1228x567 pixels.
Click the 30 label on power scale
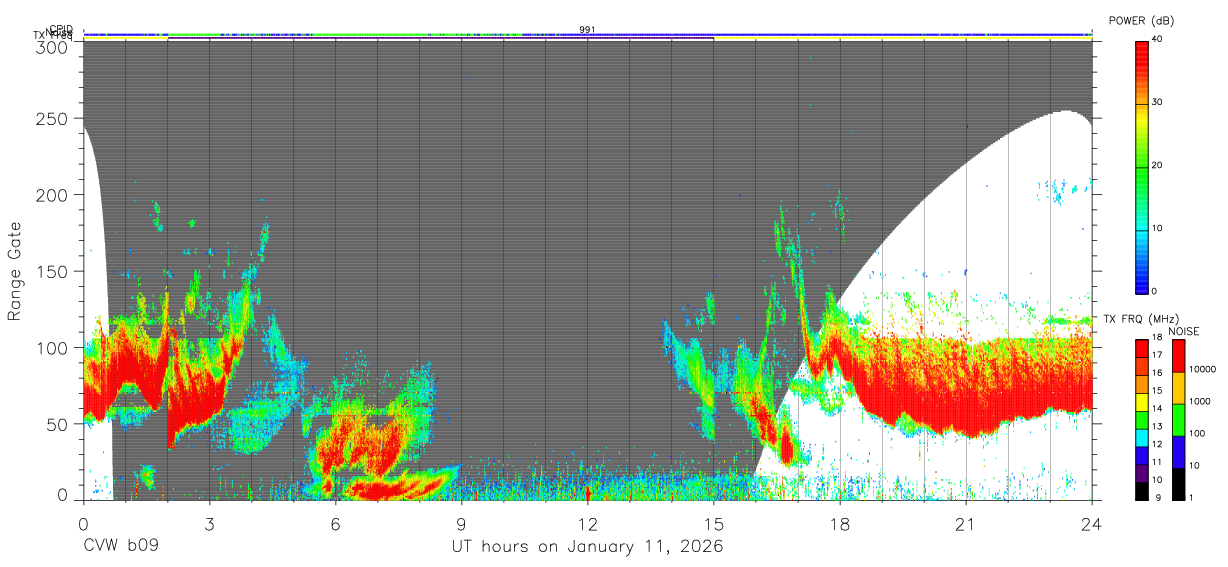coord(1157,103)
